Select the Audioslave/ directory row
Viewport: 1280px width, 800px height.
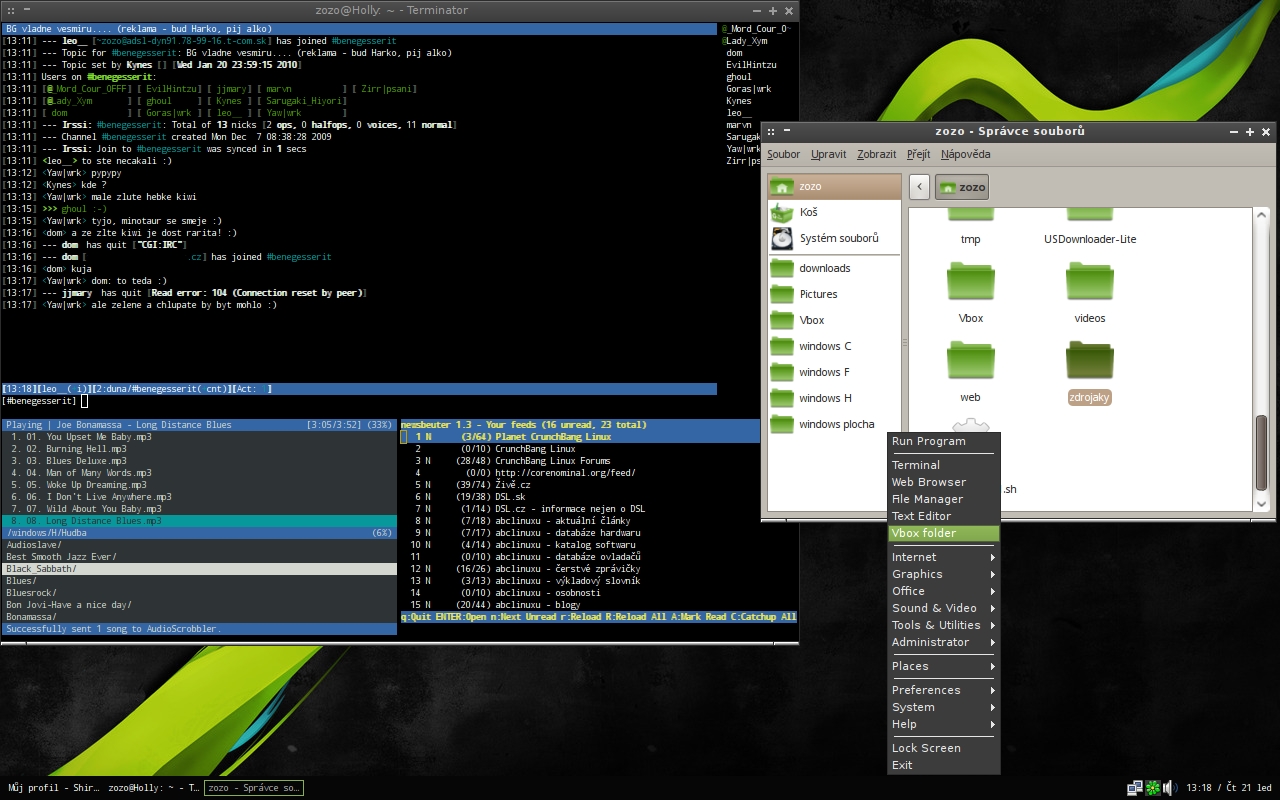click(199, 545)
